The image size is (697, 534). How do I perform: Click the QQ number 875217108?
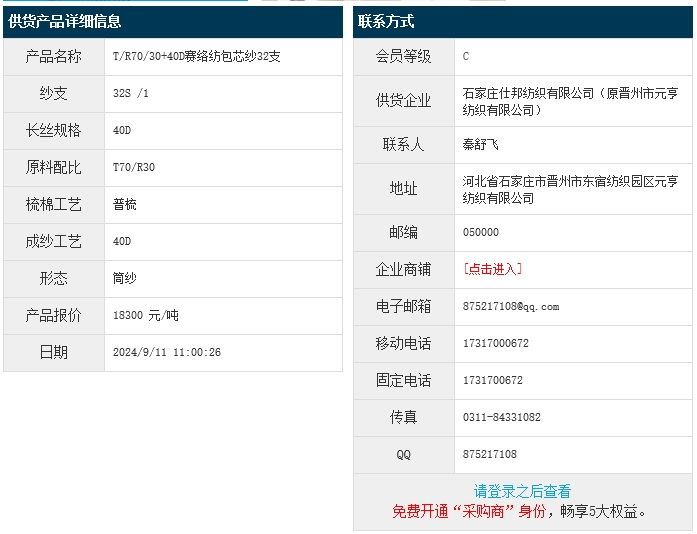[x=490, y=454]
